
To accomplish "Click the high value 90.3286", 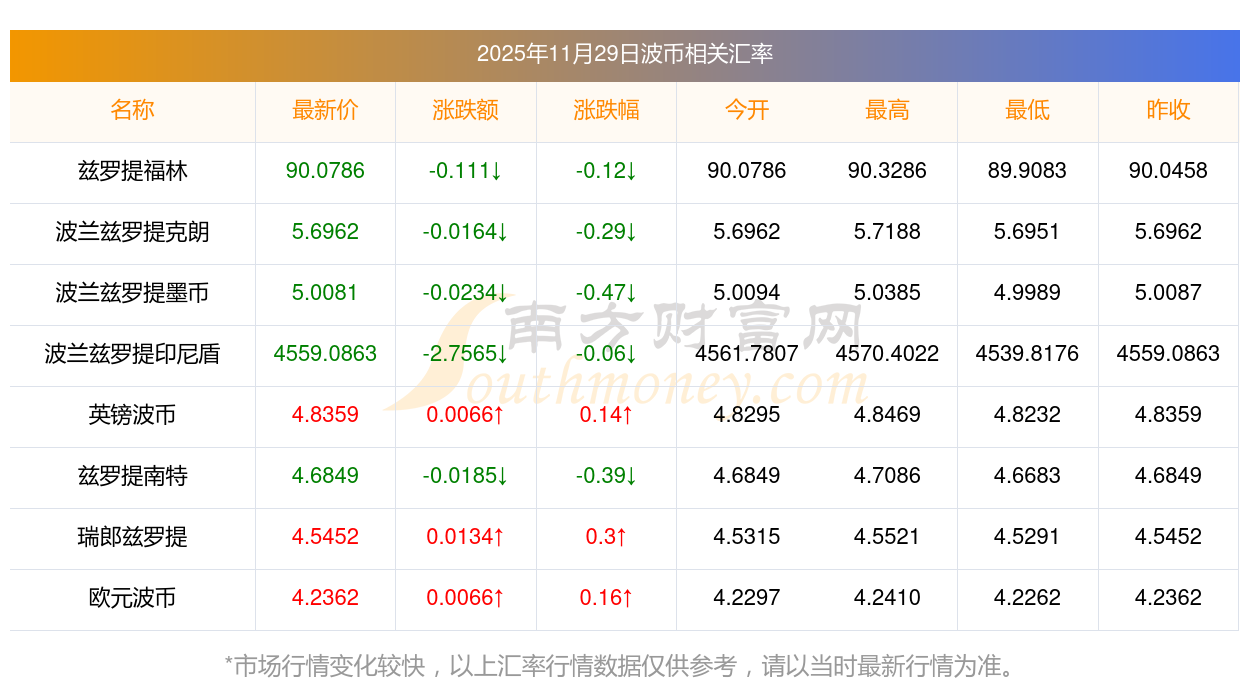I will pos(887,171).
